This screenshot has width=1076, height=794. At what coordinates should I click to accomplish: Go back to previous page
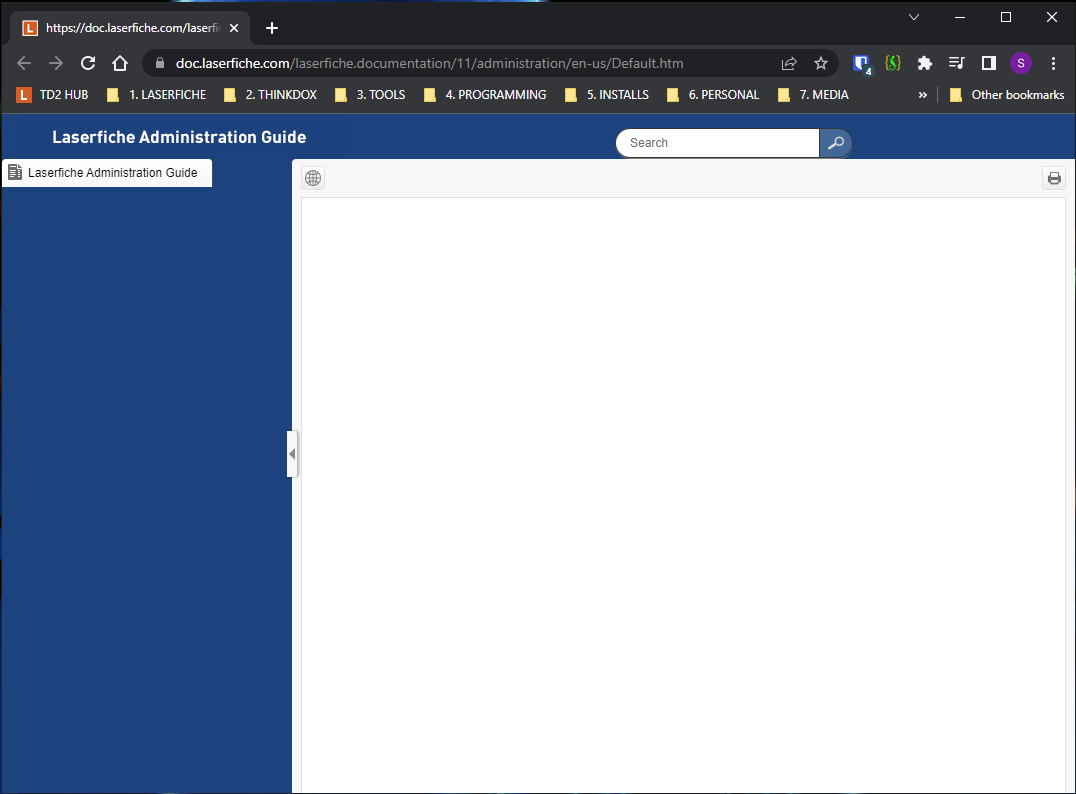tap(24, 63)
